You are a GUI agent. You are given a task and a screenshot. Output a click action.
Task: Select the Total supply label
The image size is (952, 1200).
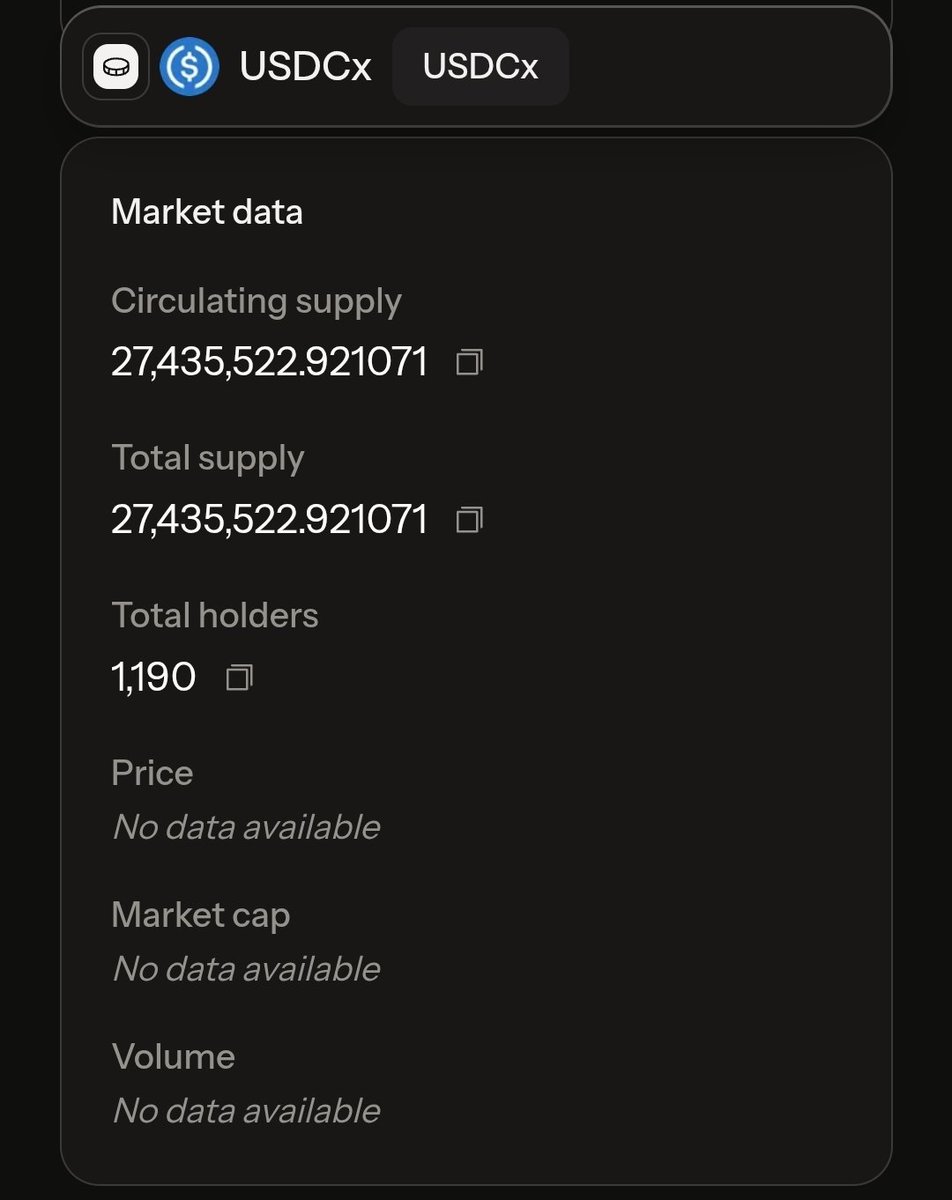(208, 458)
